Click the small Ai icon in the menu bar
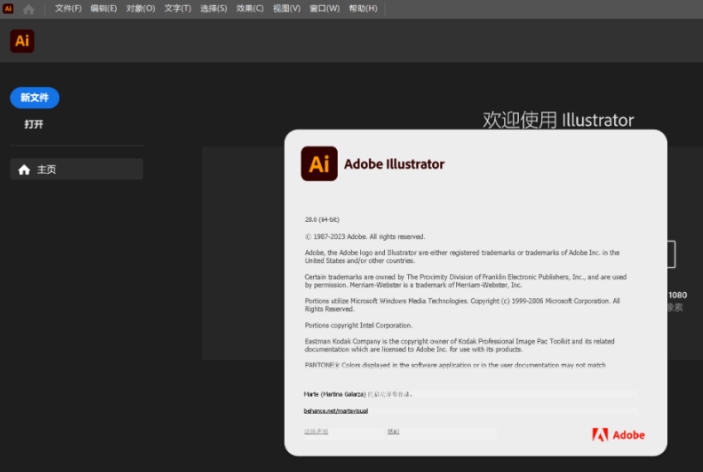 click(8, 8)
